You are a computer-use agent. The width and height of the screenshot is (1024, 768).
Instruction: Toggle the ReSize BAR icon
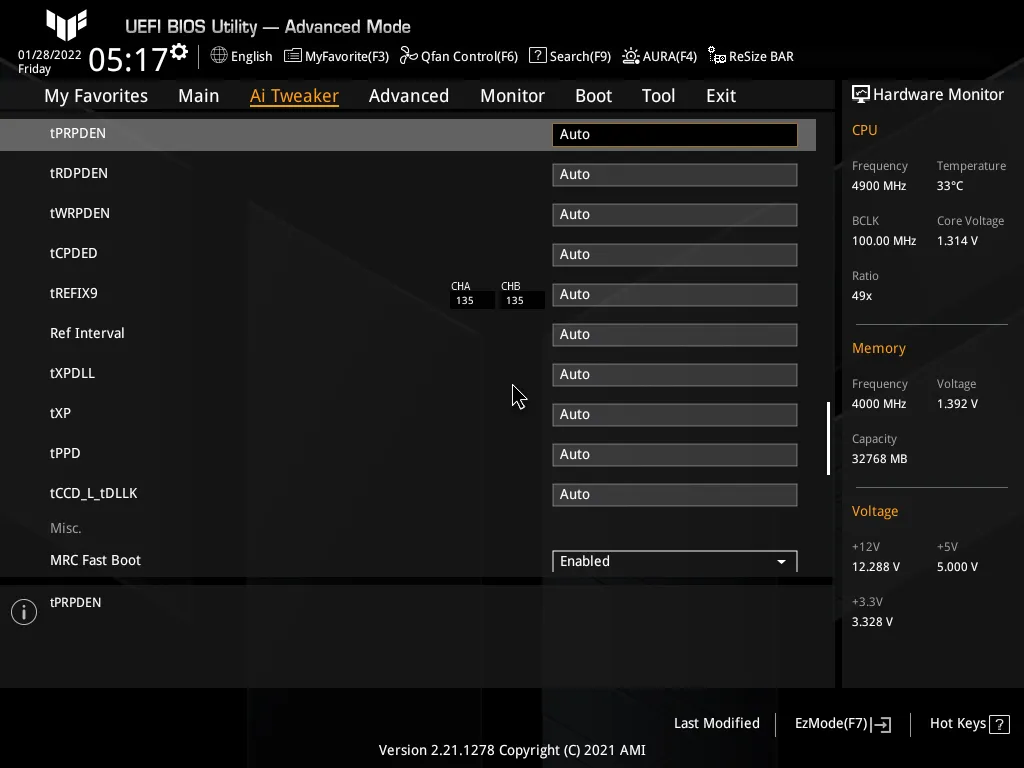[716, 56]
